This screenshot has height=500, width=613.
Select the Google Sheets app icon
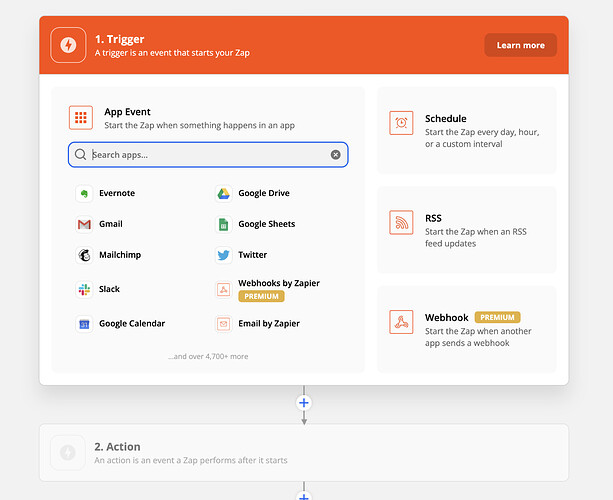(224, 224)
